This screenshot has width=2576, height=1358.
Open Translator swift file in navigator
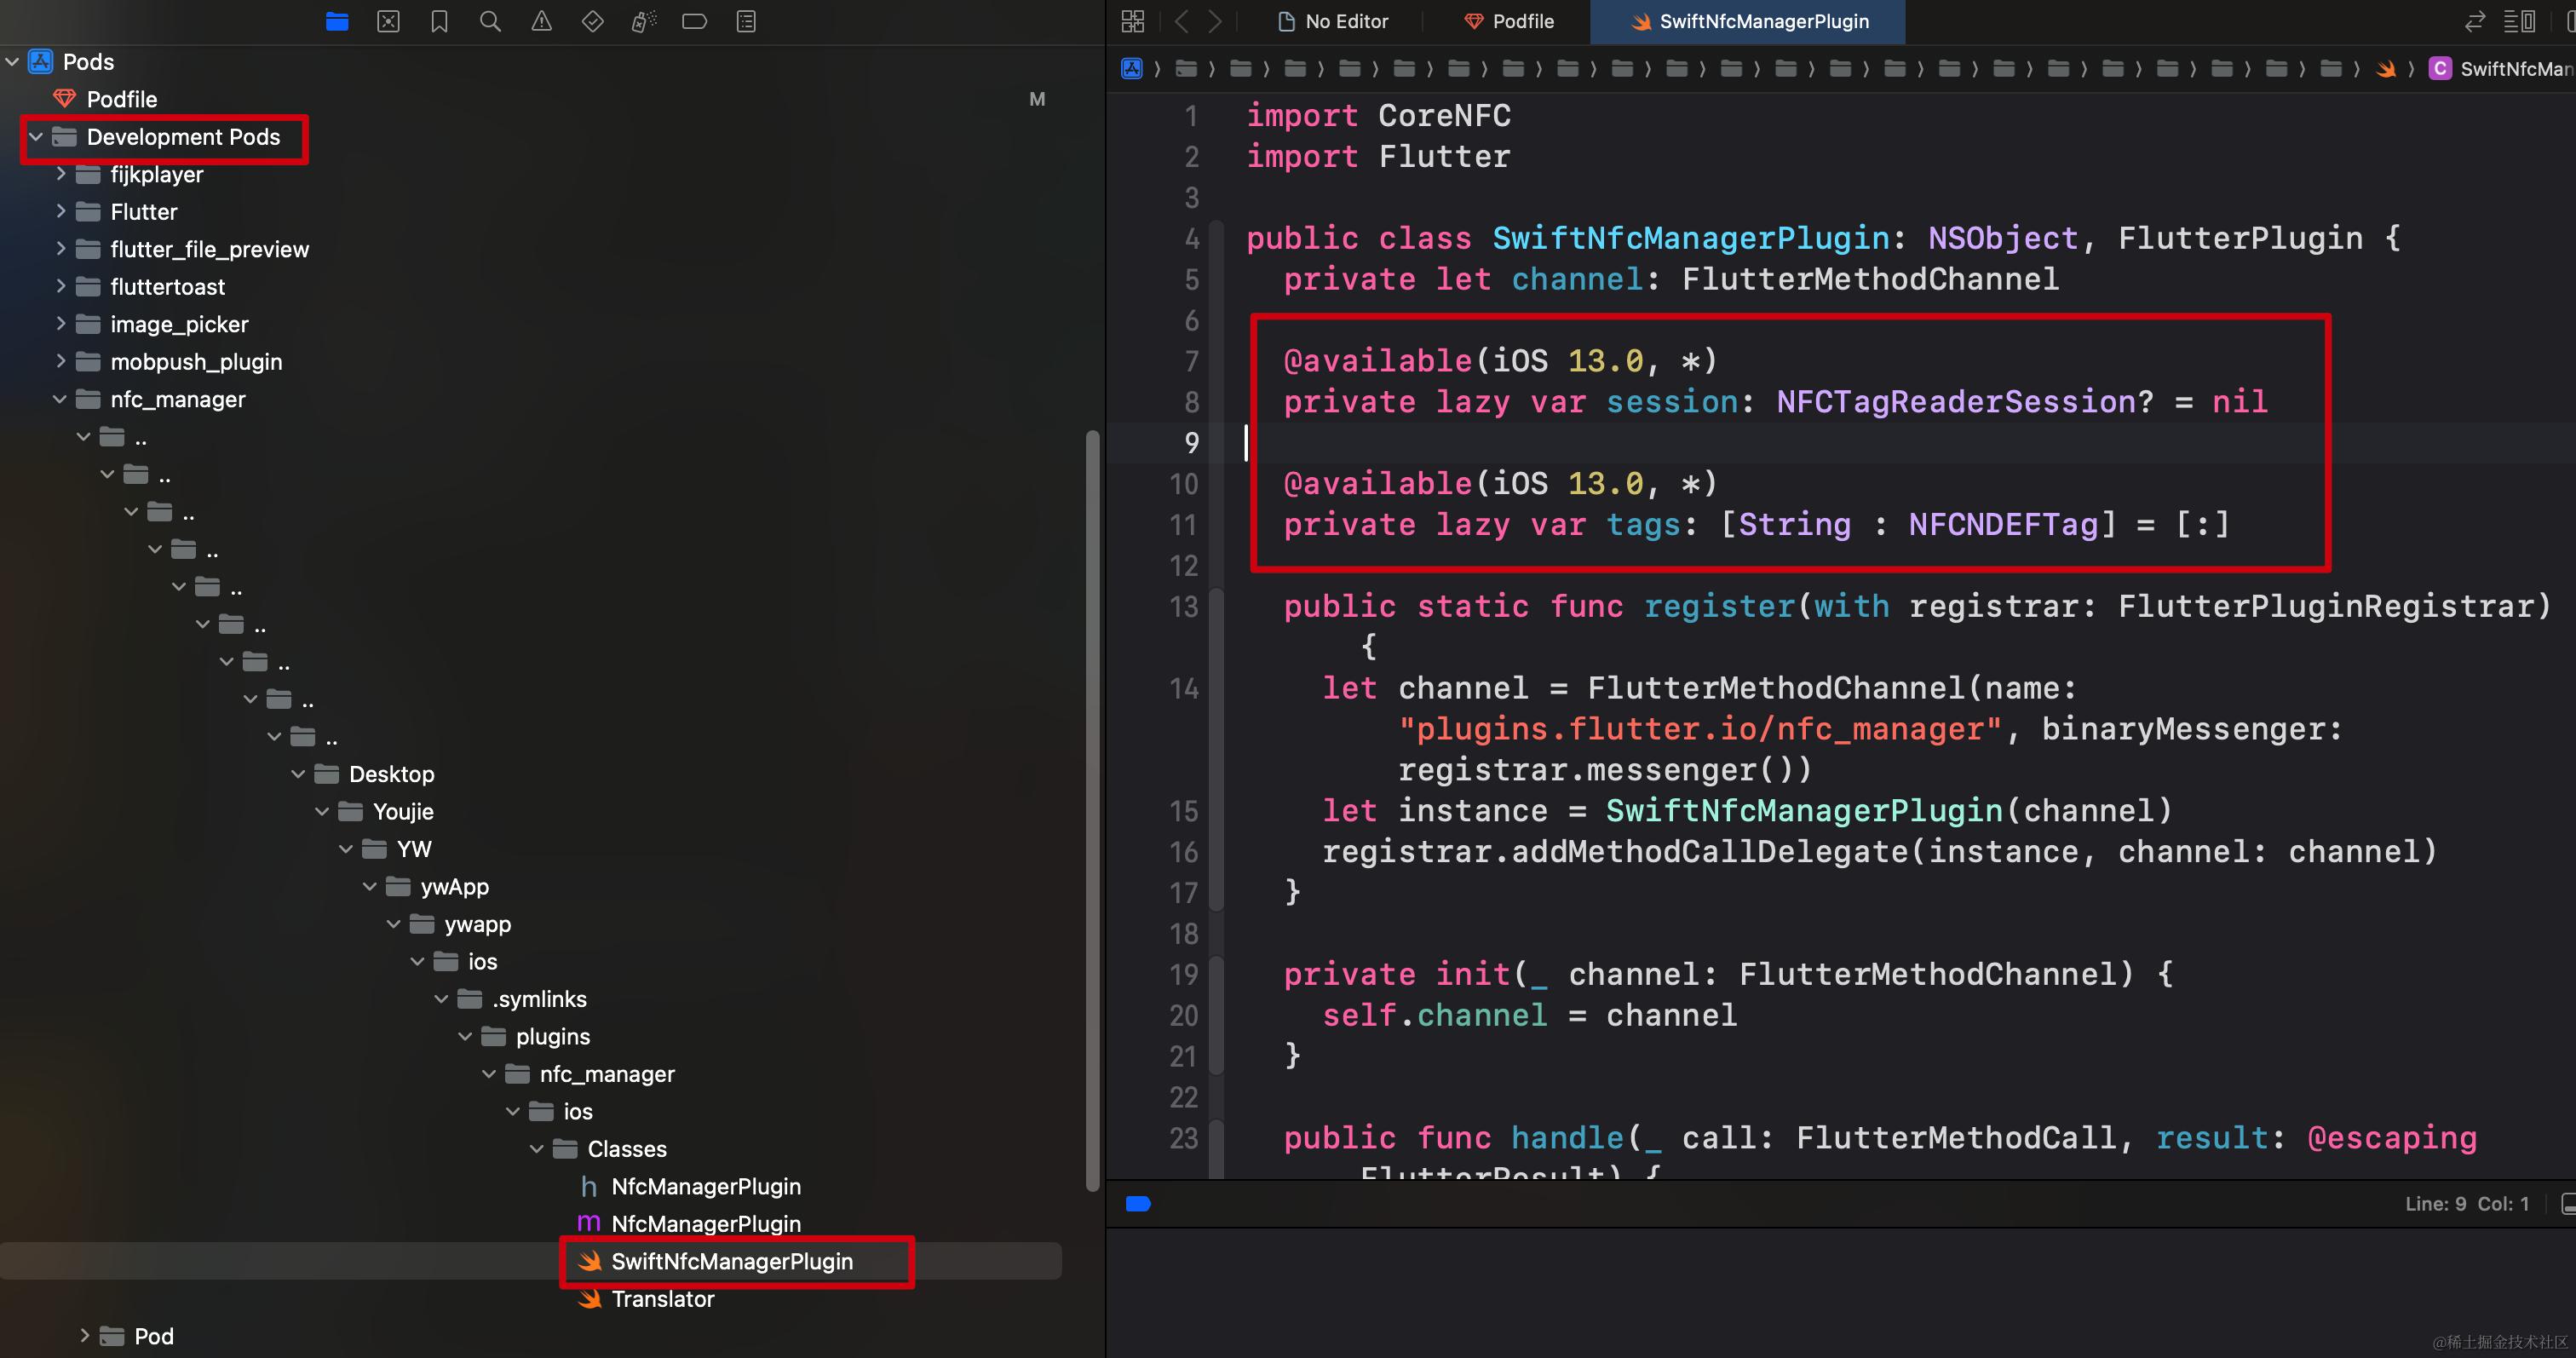662,1299
